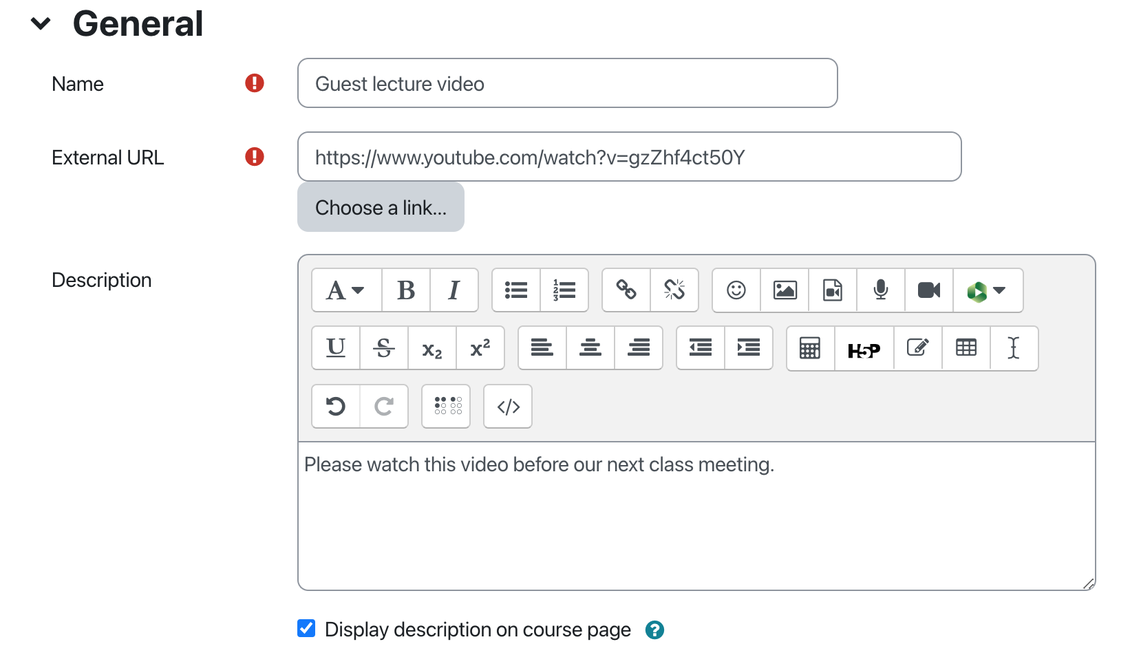Uncheck Display description on course page
Image resolution: width=1130 pixels, height=666 pixels.
click(306, 629)
